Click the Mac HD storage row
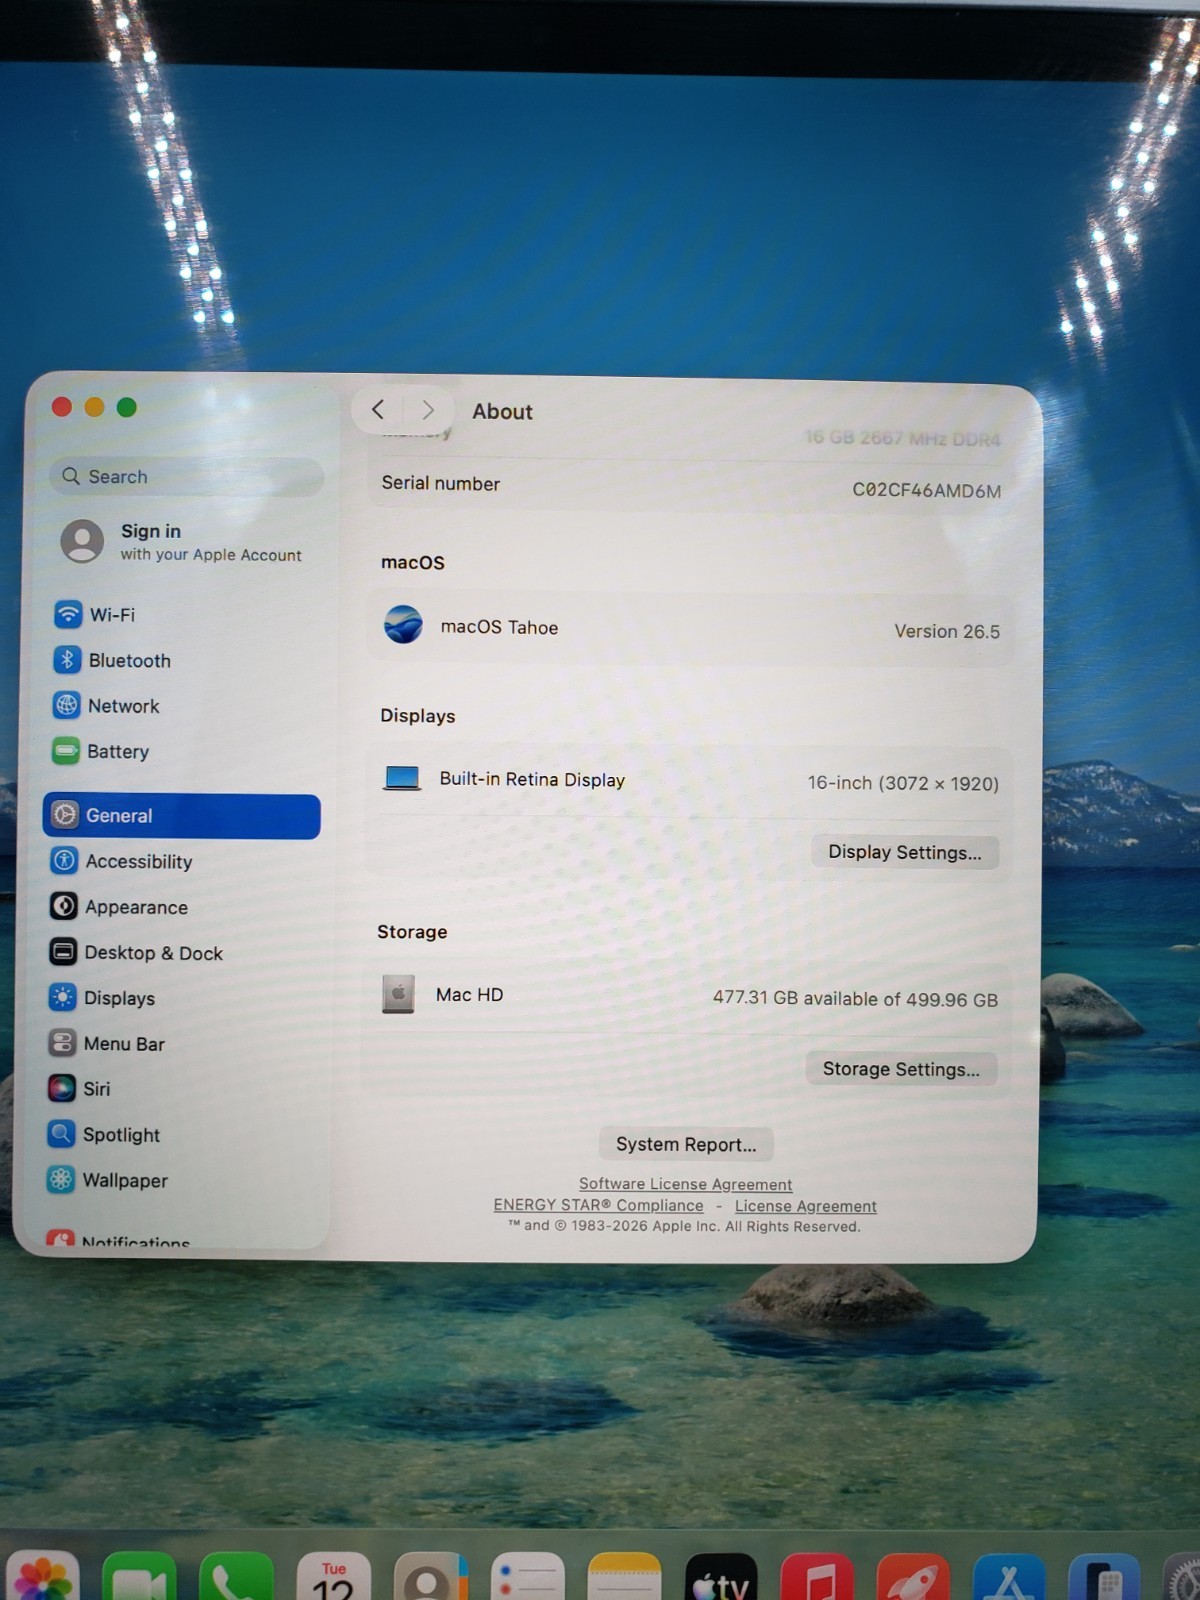The image size is (1200, 1600). point(688,996)
